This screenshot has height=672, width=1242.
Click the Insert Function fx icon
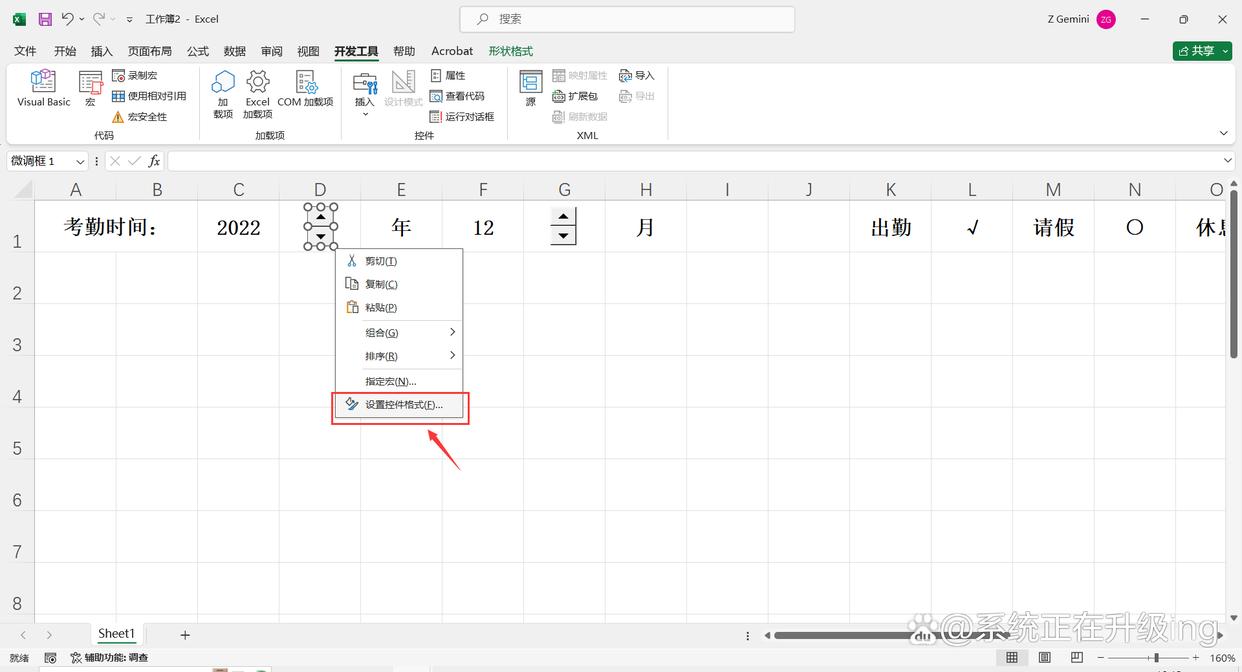pyautogui.click(x=154, y=161)
